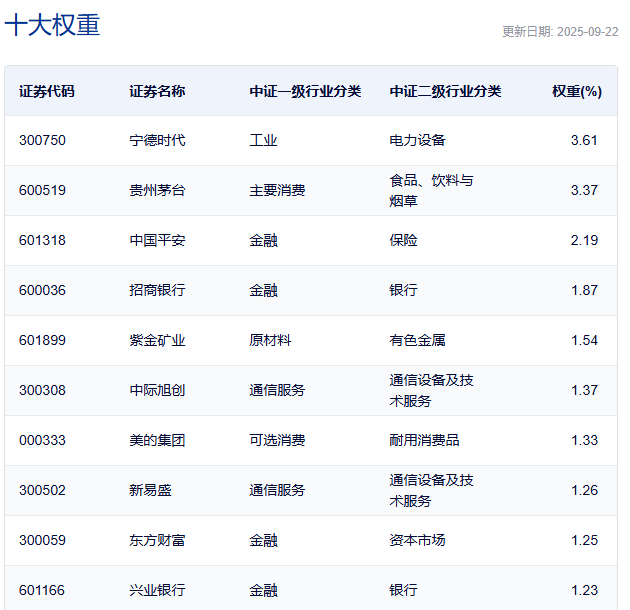This screenshot has height=610, width=630.
Task: Select the name 东方财富
Action: tap(157, 540)
